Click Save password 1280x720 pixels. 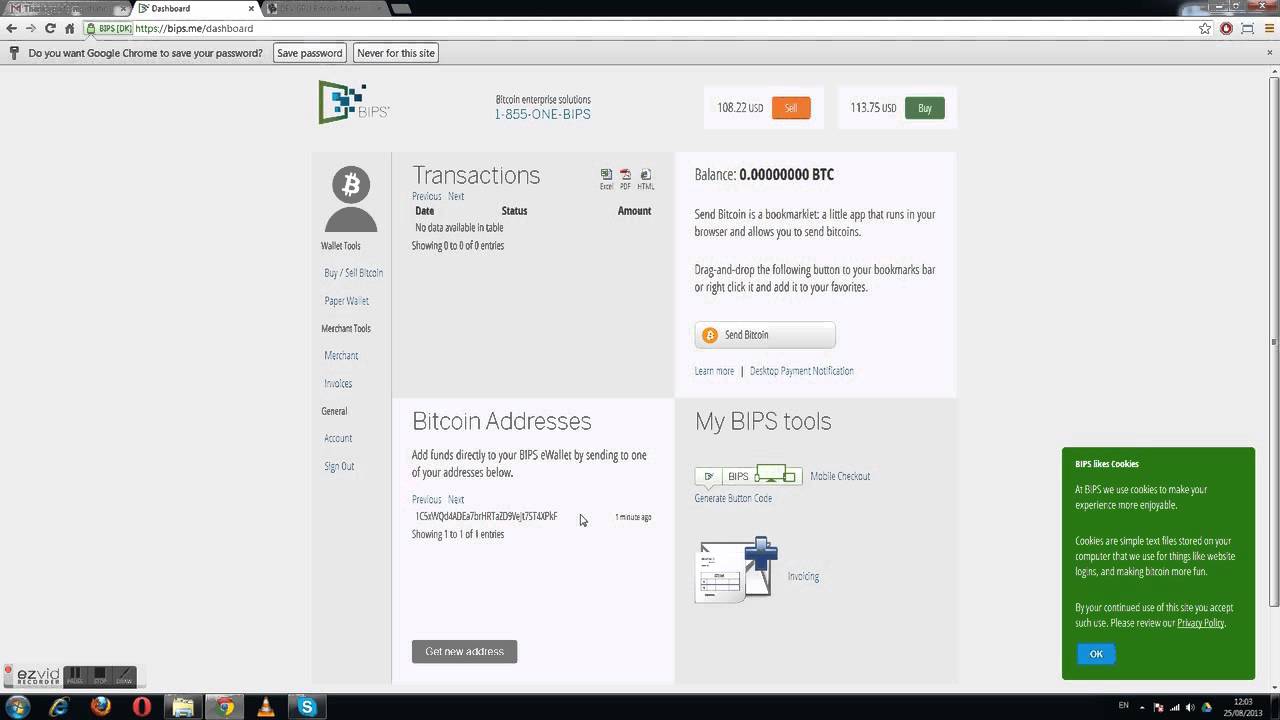[309, 53]
